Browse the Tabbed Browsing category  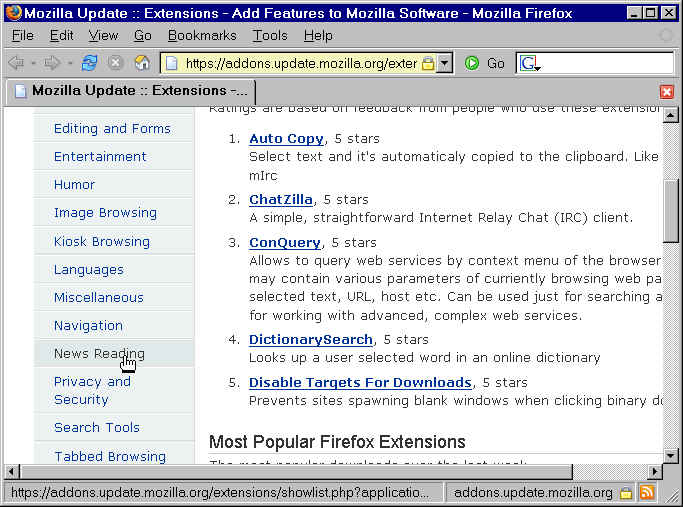(x=110, y=456)
